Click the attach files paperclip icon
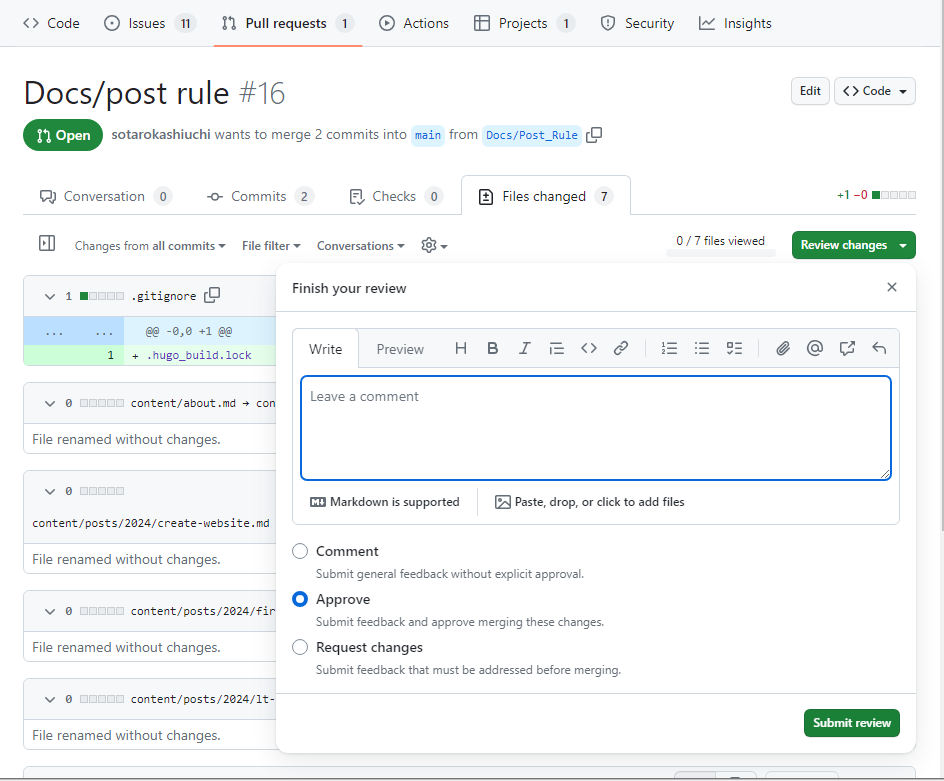Viewport: 944px width, 781px height. 783,348
